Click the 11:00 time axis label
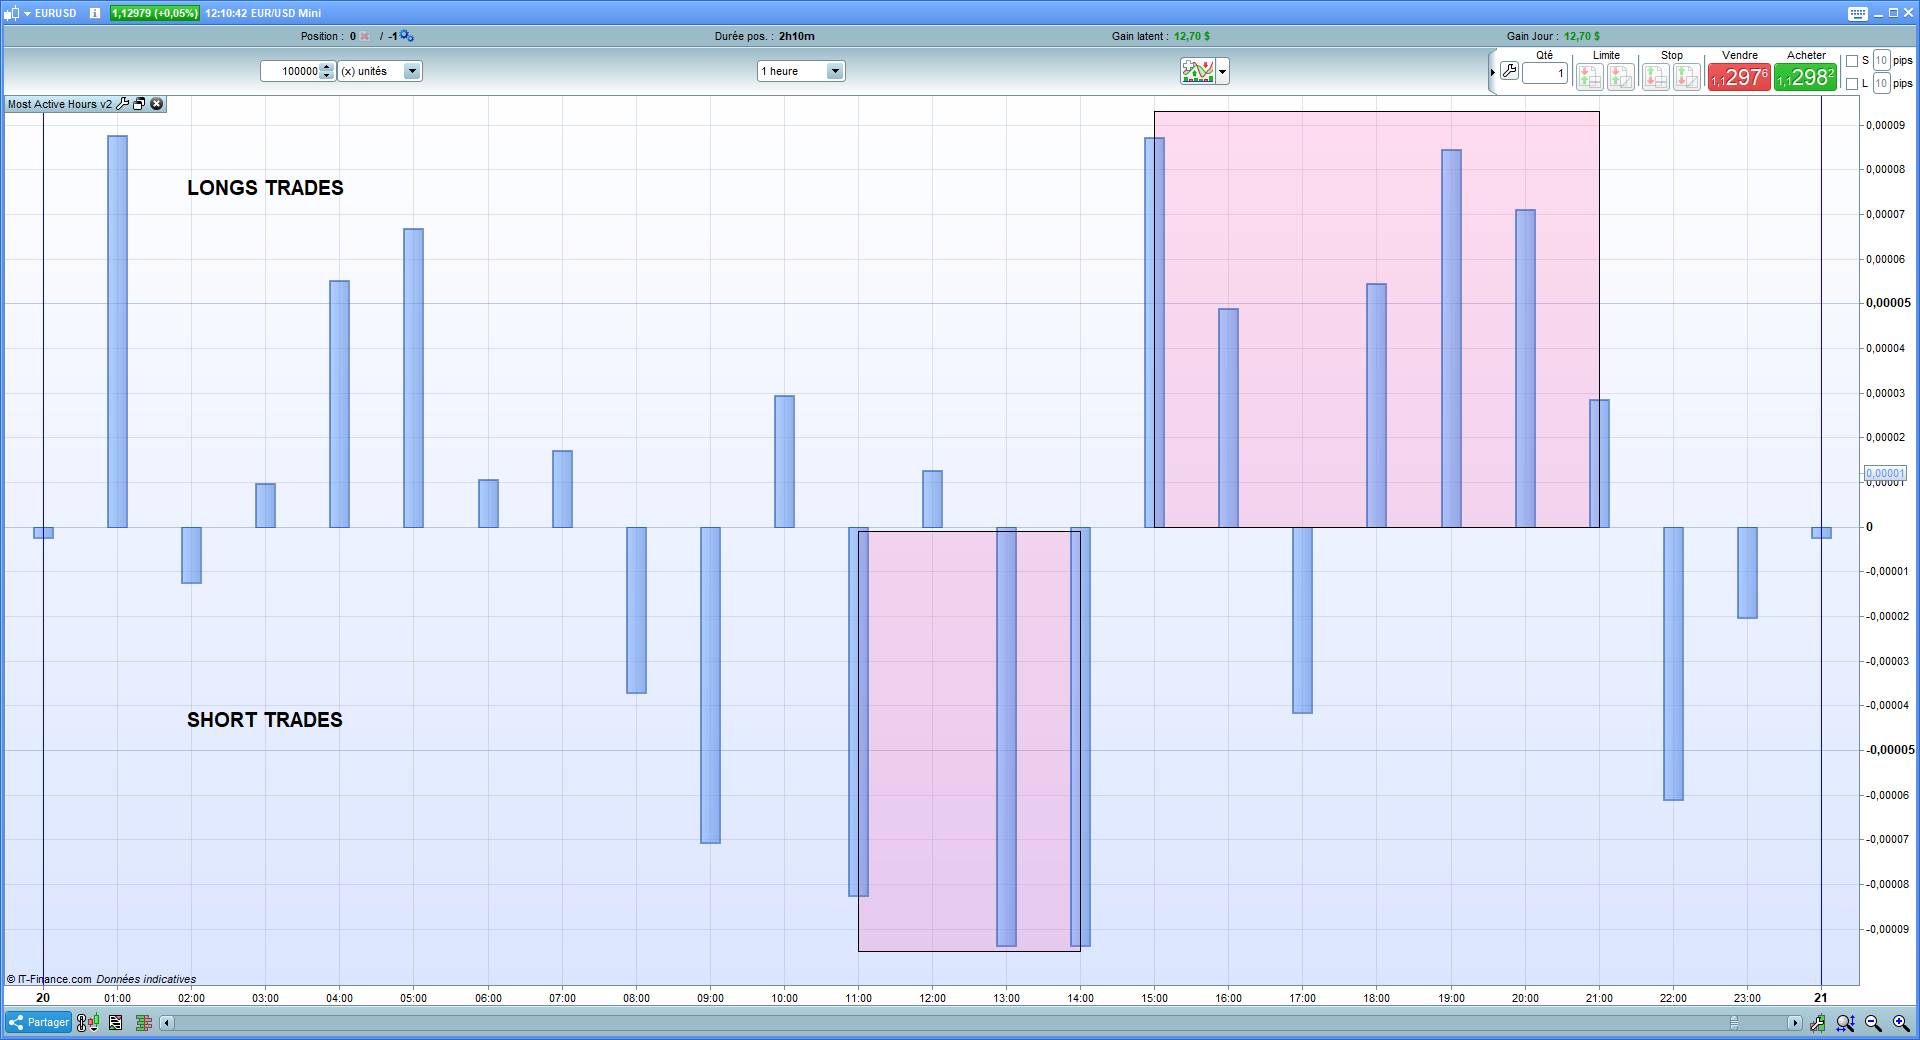The height and width of the screenshot is (1040, 1920). 858,998
